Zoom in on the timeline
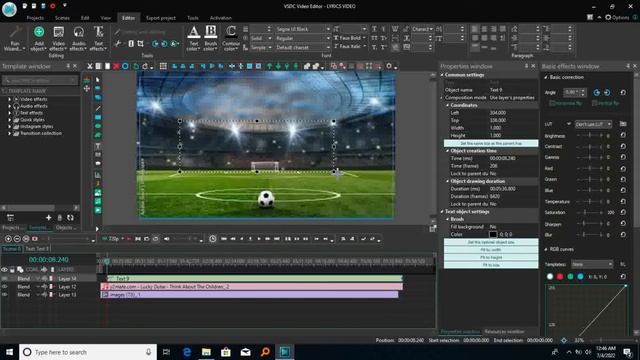This screenshot has width=640, height=360. [x=8, y=239]
